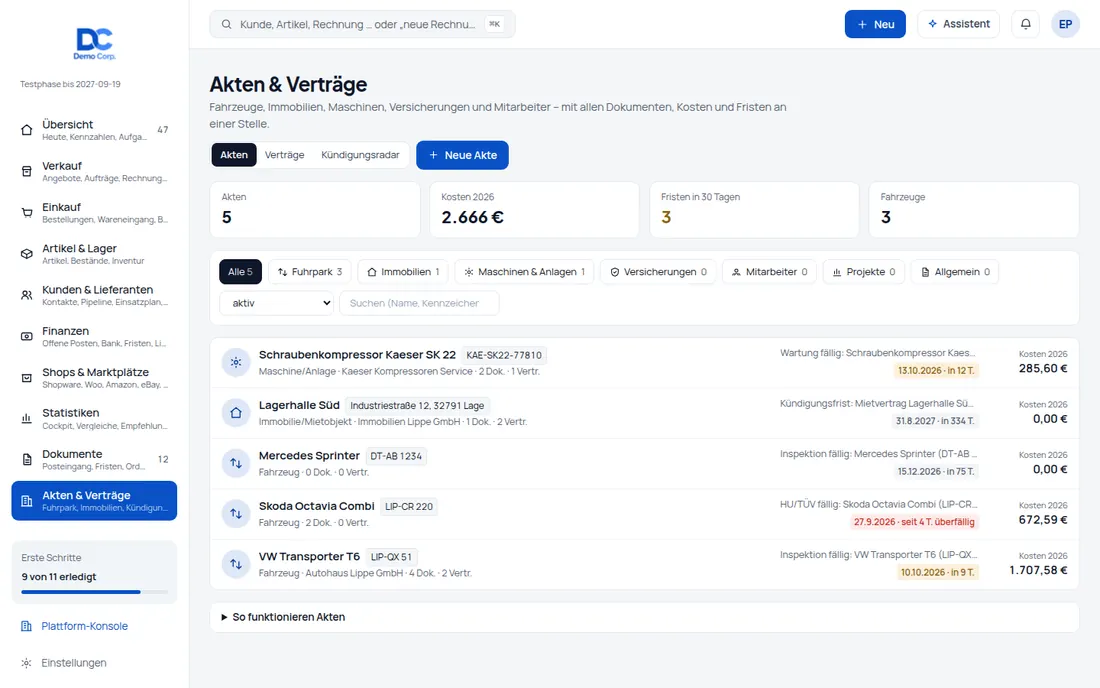Click the Einstellungen gear icon
1100x688 pixels.
pos(26,663)
